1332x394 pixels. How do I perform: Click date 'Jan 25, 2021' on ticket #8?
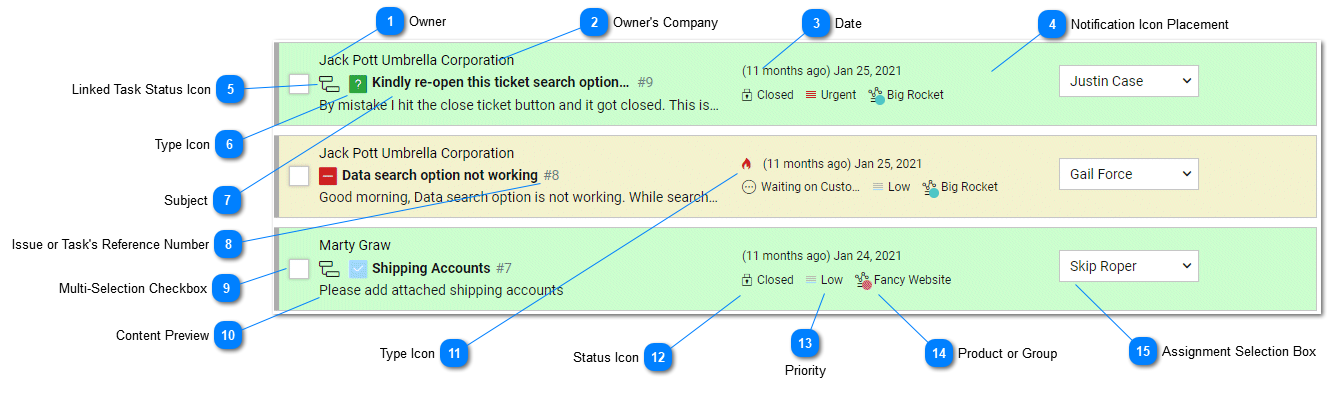(x=889, y=164)
